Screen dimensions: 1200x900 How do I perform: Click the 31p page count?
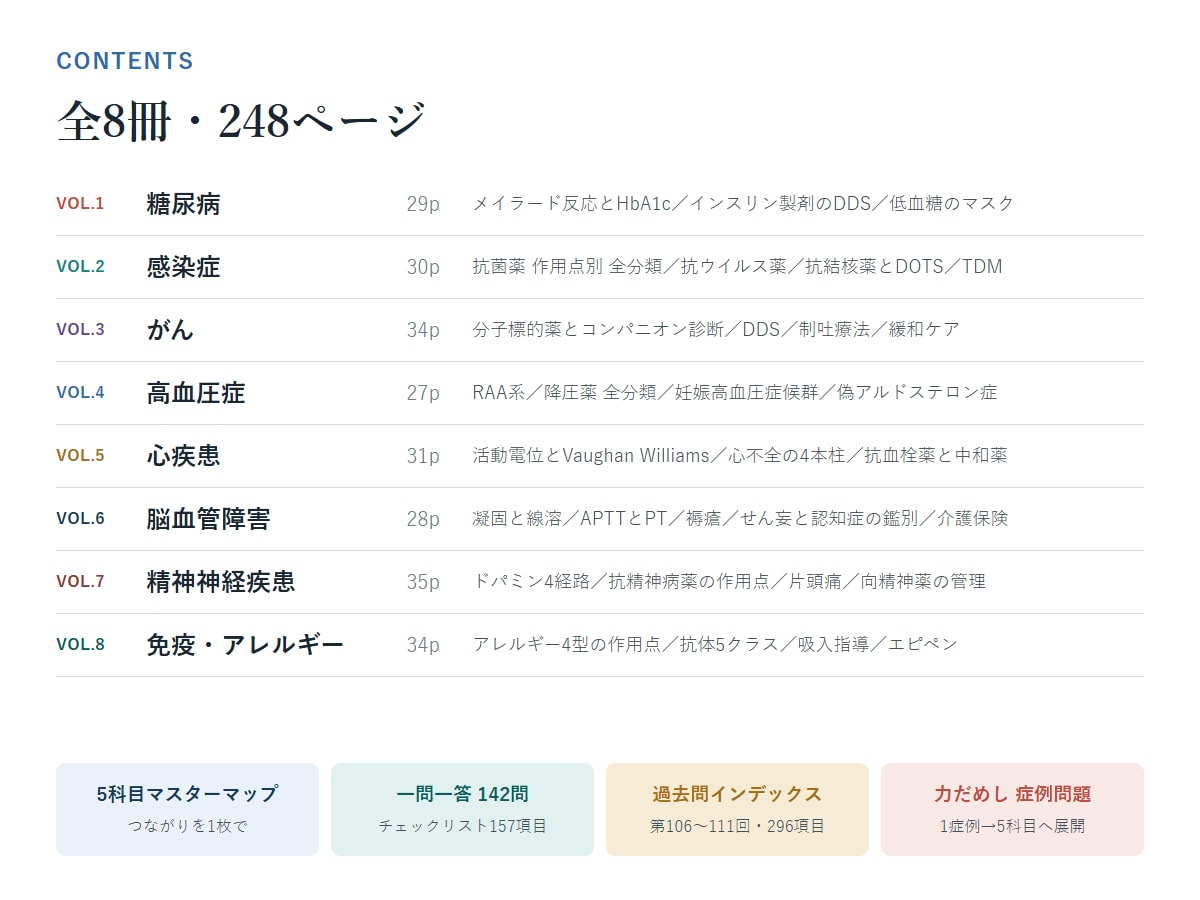click(x=423, y=456)
